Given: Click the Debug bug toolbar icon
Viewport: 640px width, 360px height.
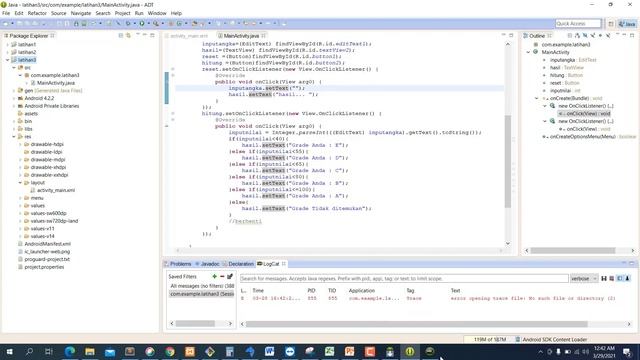Looking at the screenshot, I should pos(128,24).
